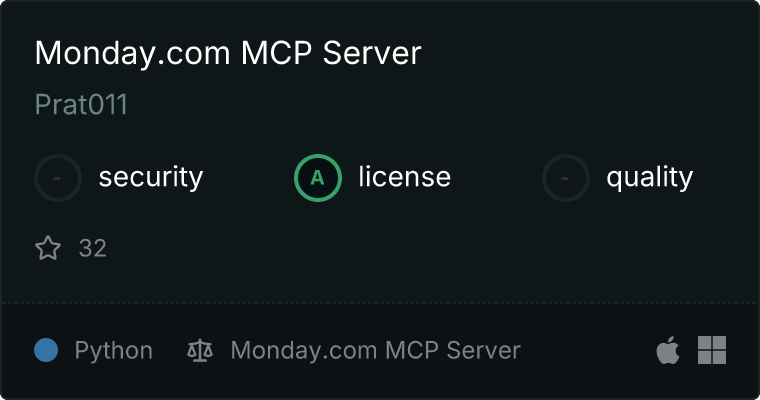Select the license label text
Screen dimensions: 760x400
tap(405, 176)
